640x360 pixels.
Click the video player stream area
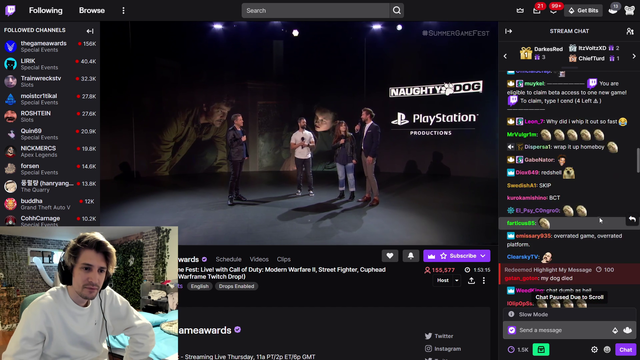click(299, 133)
